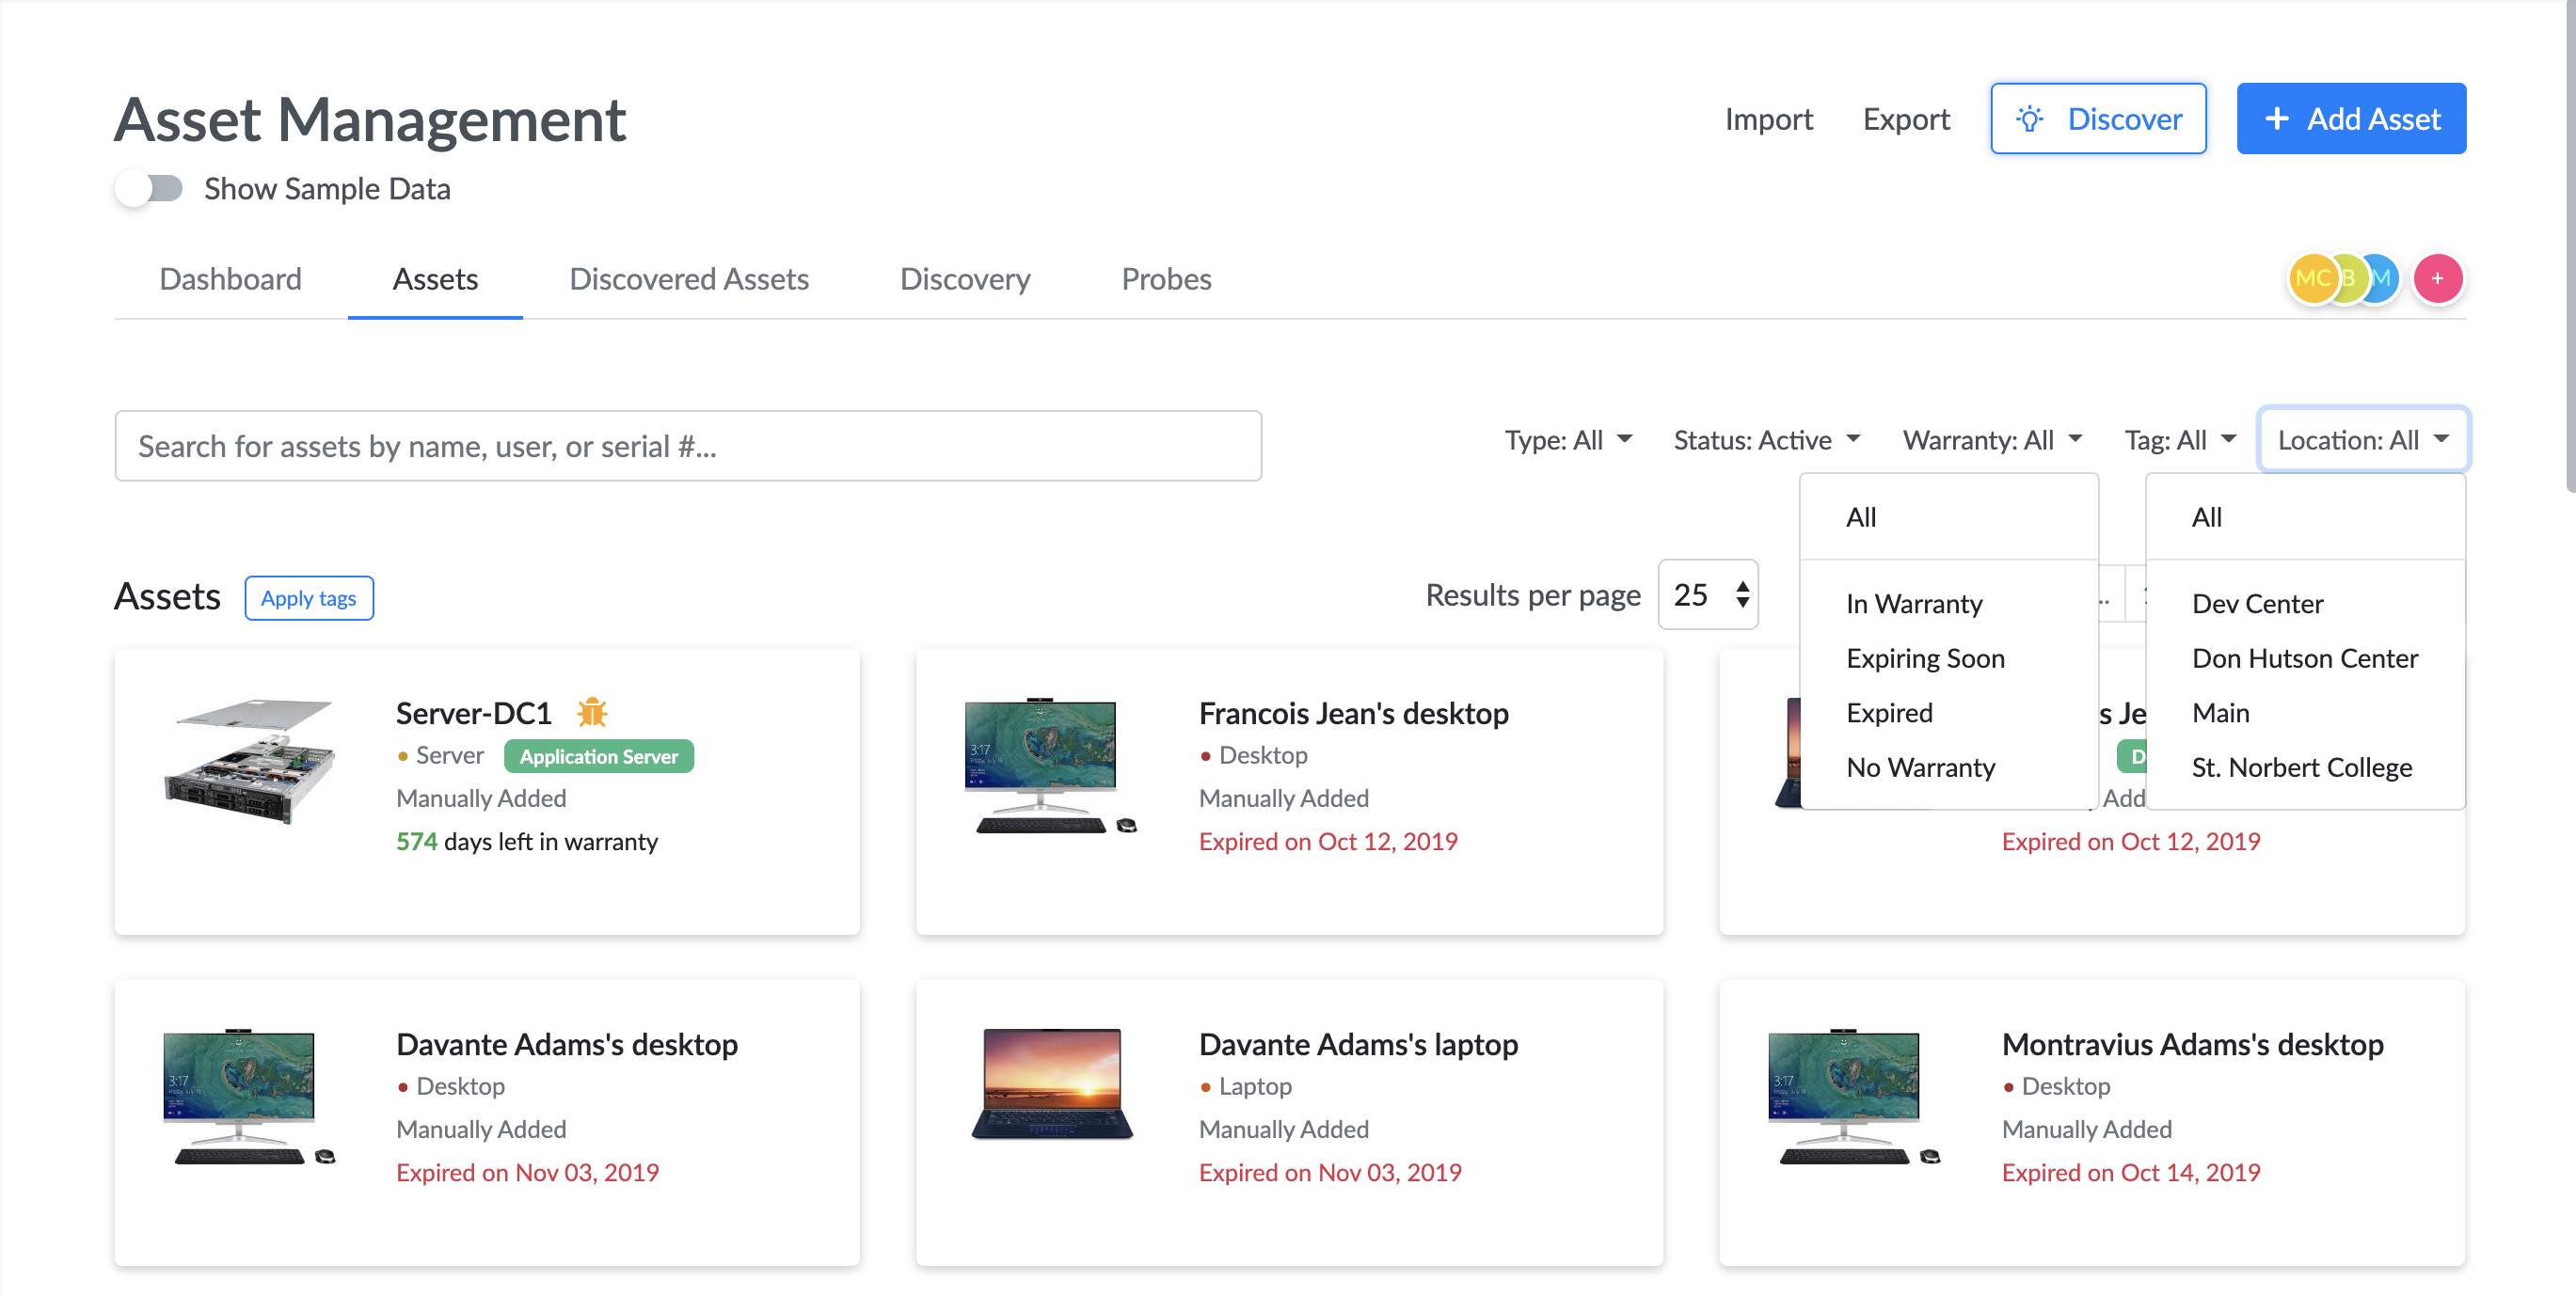Open the Type: All filter dropdown

[x=1568, y=439]
